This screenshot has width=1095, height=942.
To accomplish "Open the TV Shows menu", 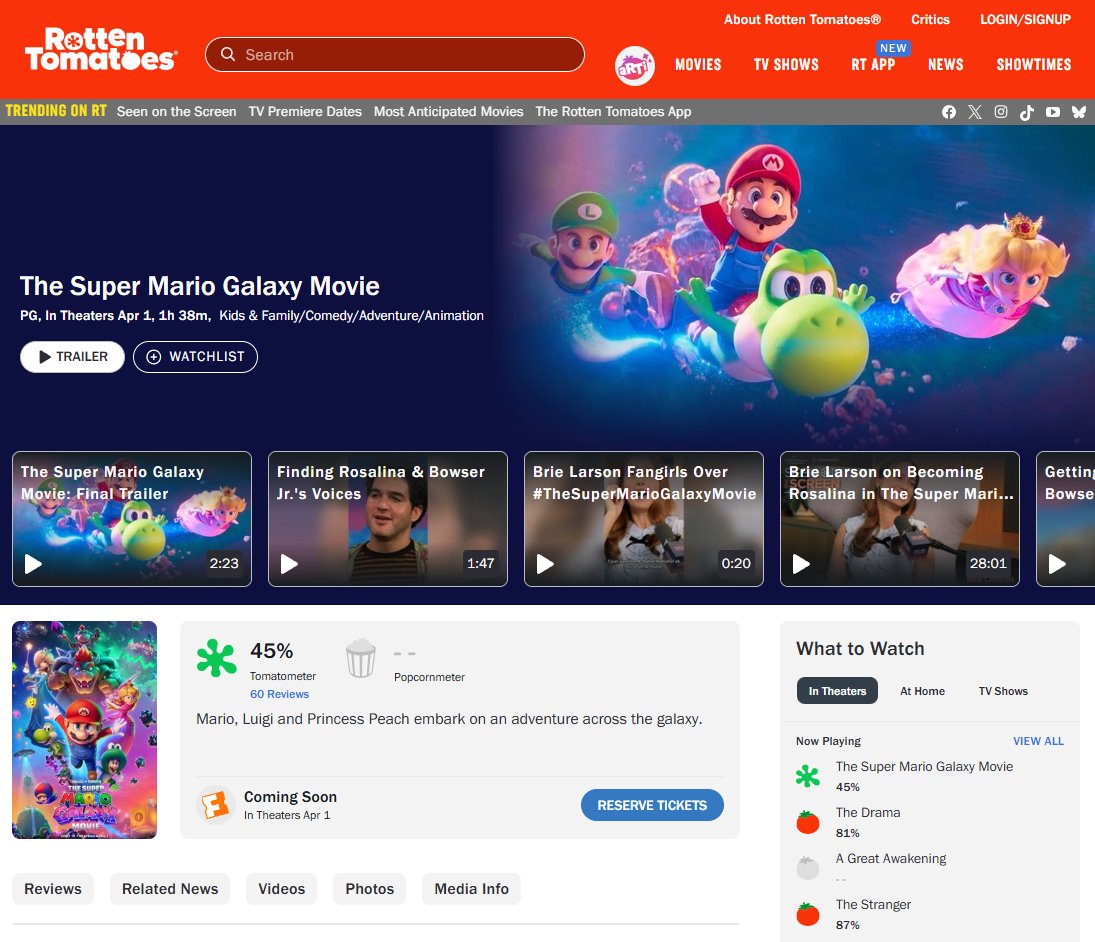I will click(786, 65).
